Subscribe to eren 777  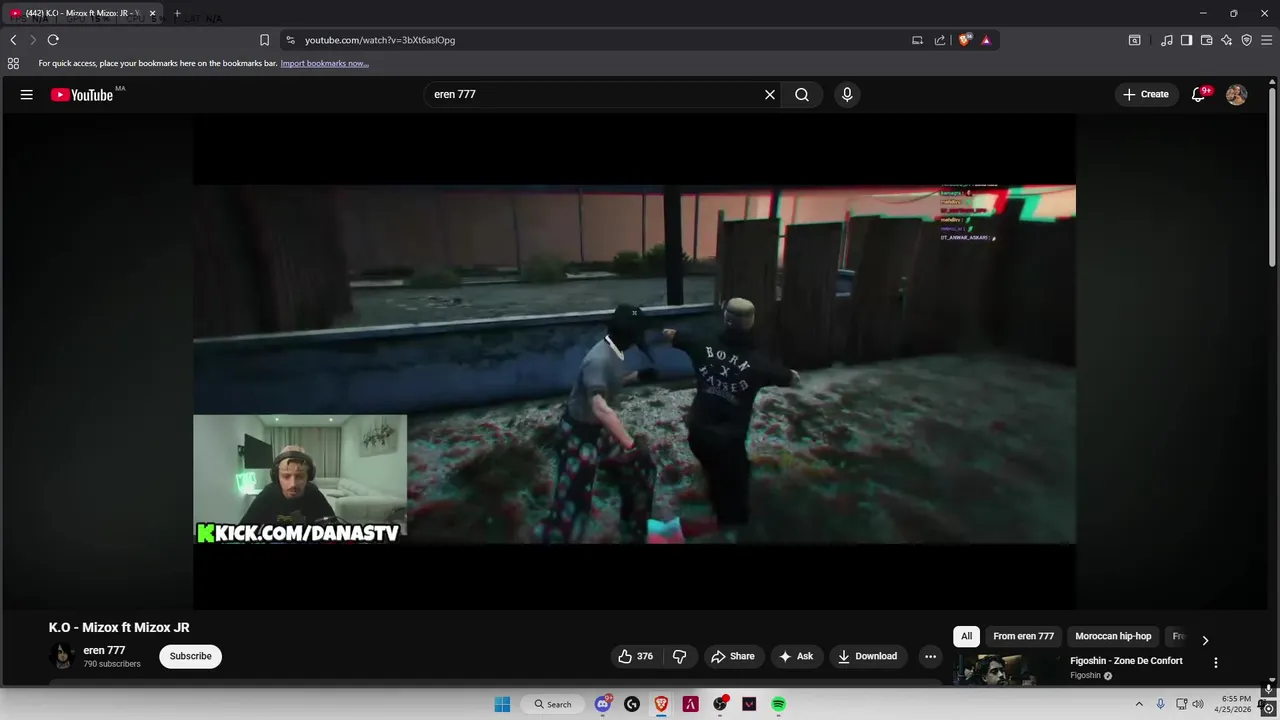pyautogui.click(x=190, y=657)
